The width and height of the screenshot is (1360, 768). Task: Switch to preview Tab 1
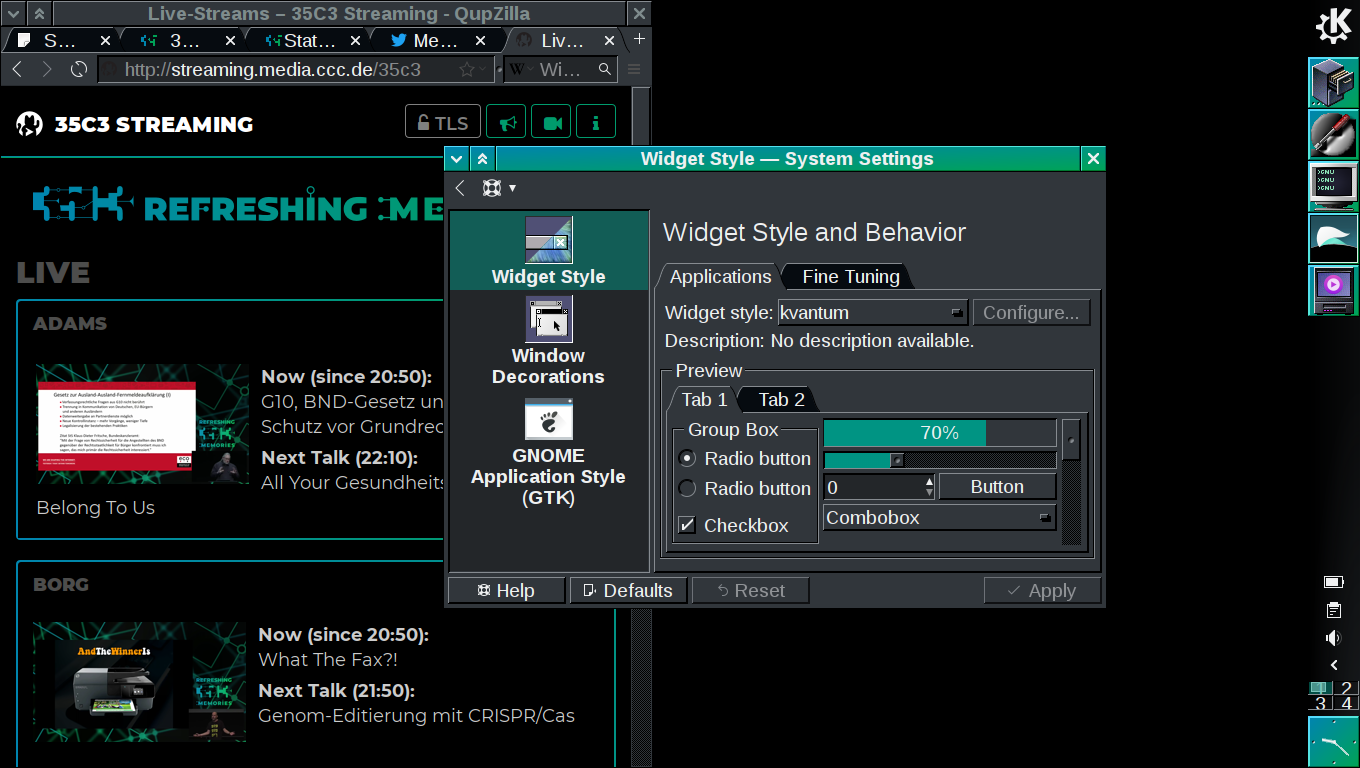coord(704,400)
